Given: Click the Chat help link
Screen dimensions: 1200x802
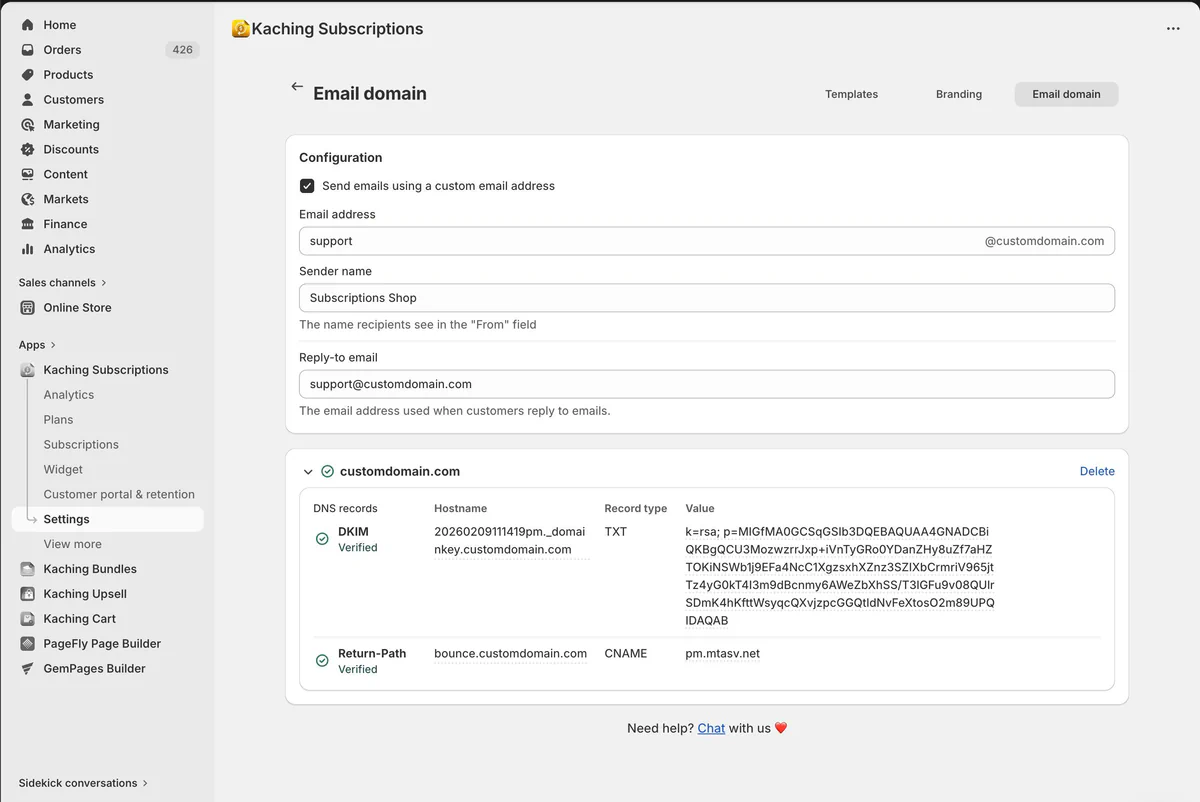Looking at the screenshot, I should 711,728.
